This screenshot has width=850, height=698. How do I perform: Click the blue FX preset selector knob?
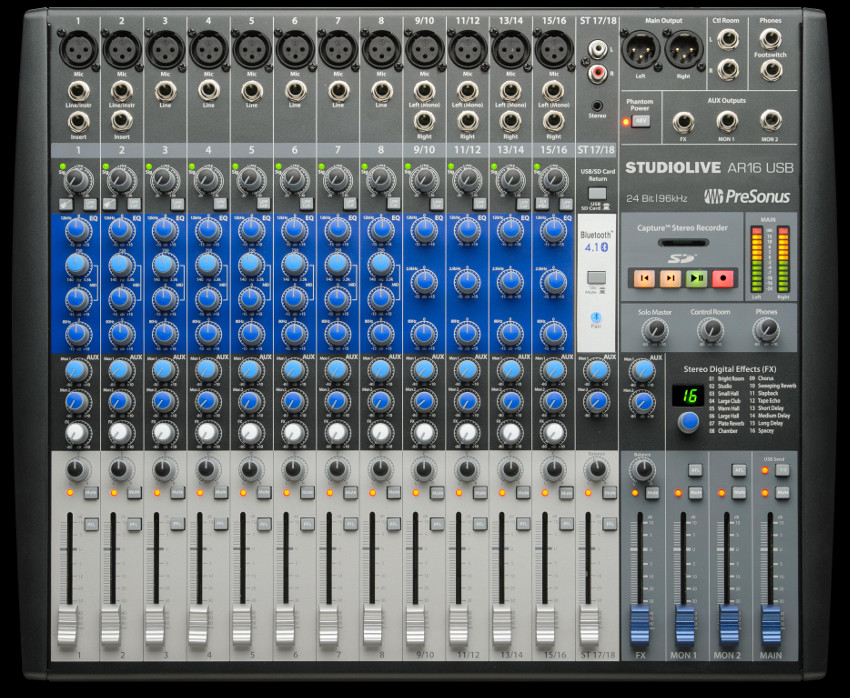688,422
